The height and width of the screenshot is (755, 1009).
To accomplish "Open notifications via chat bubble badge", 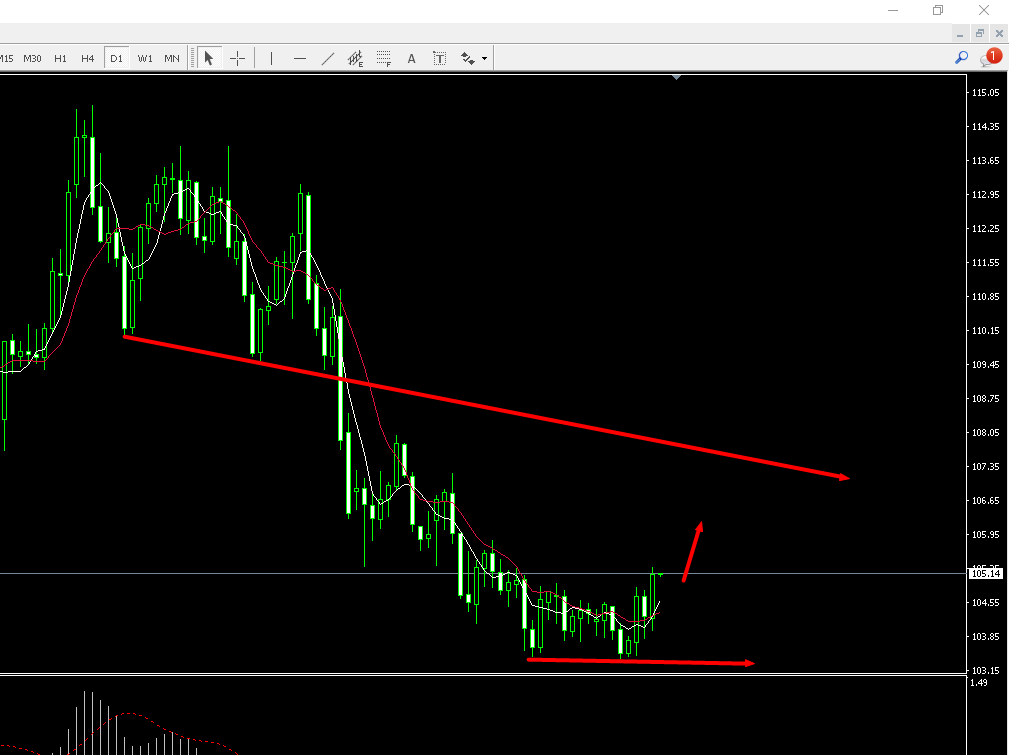I will 992,56.
